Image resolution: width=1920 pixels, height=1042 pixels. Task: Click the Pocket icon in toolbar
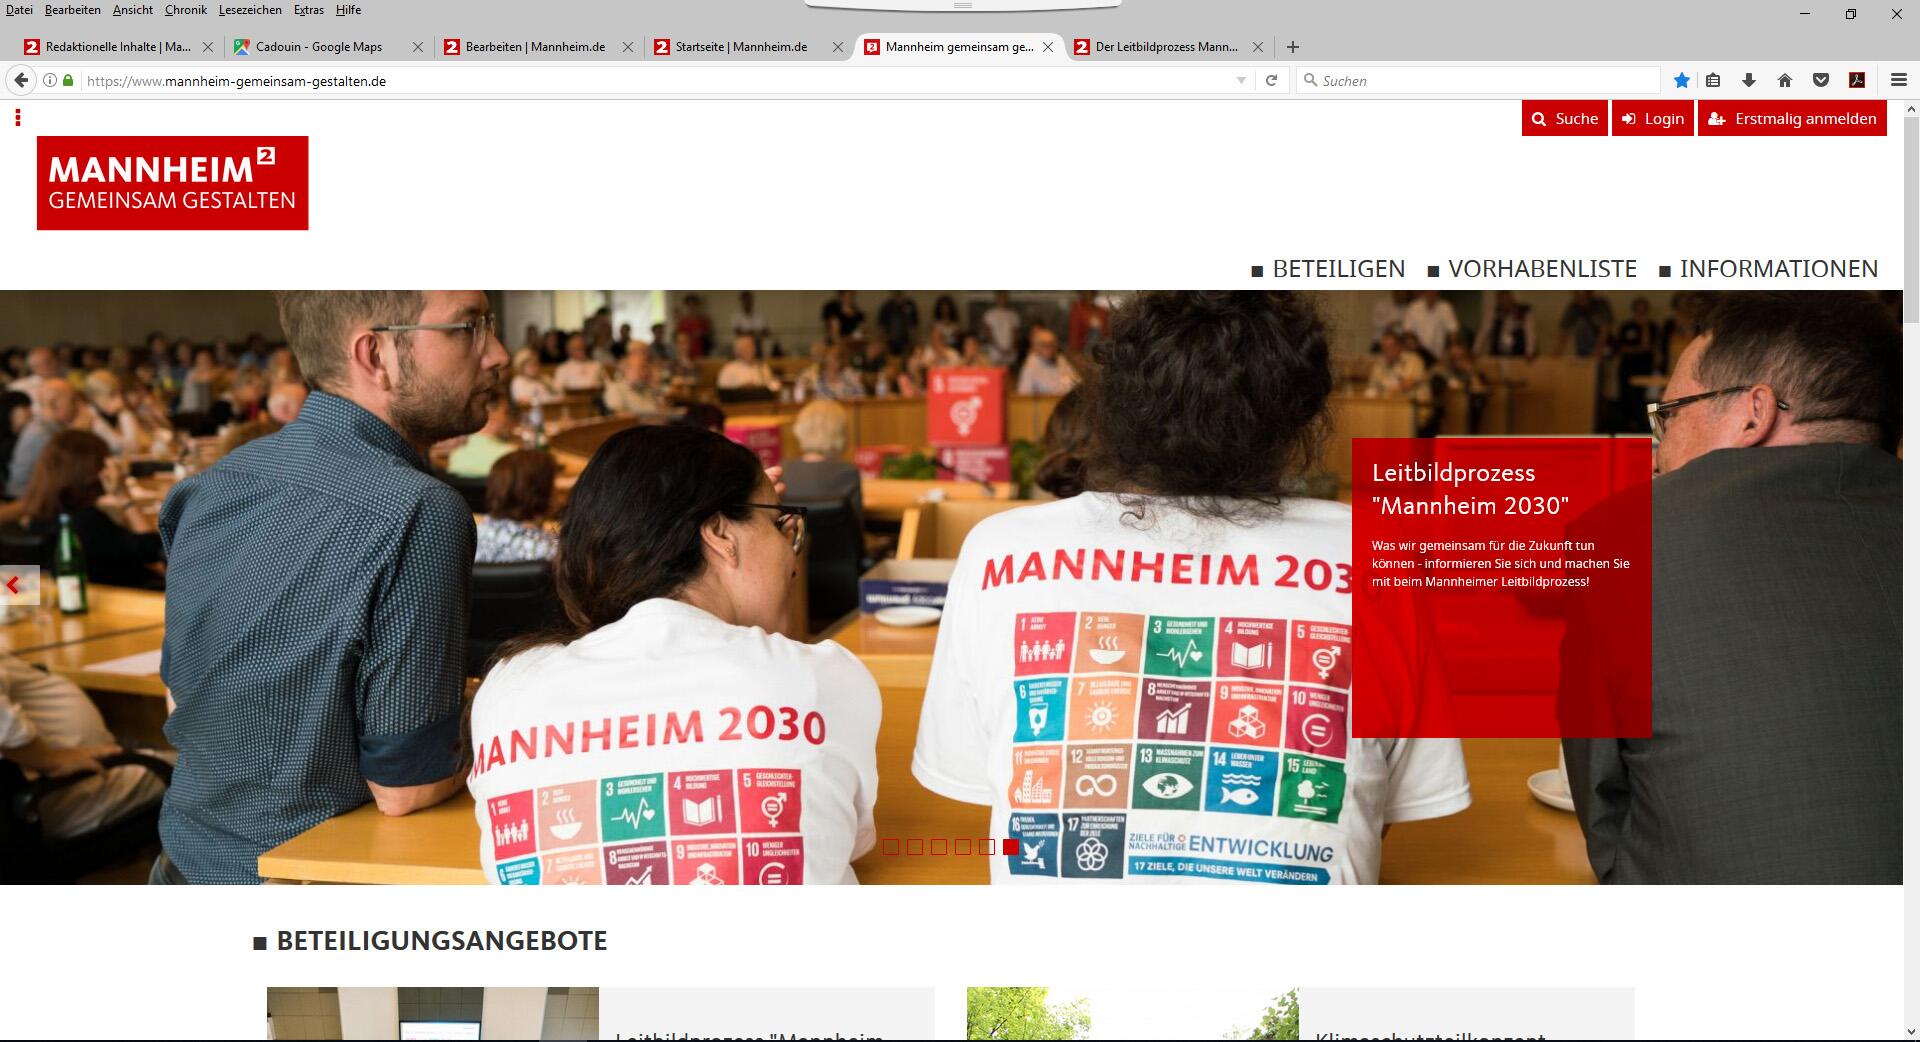pos(1821,81)
